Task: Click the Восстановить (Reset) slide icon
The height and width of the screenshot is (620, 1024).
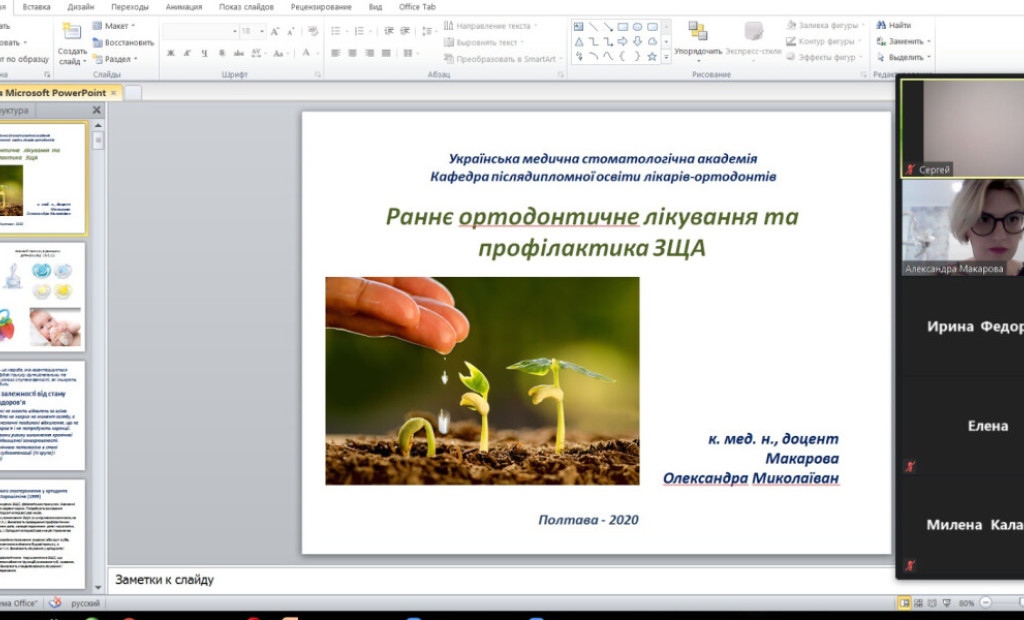Action: pyautogui.click(x=98, y=43)
